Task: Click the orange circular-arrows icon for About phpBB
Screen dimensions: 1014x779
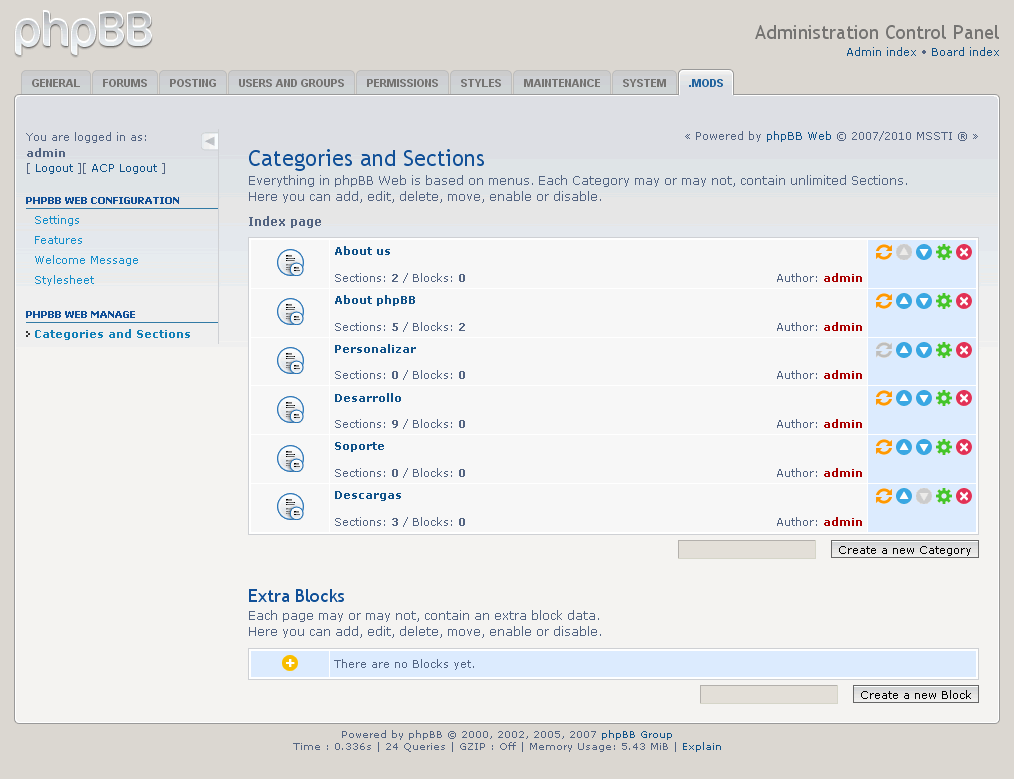Action: pos(883,301)
